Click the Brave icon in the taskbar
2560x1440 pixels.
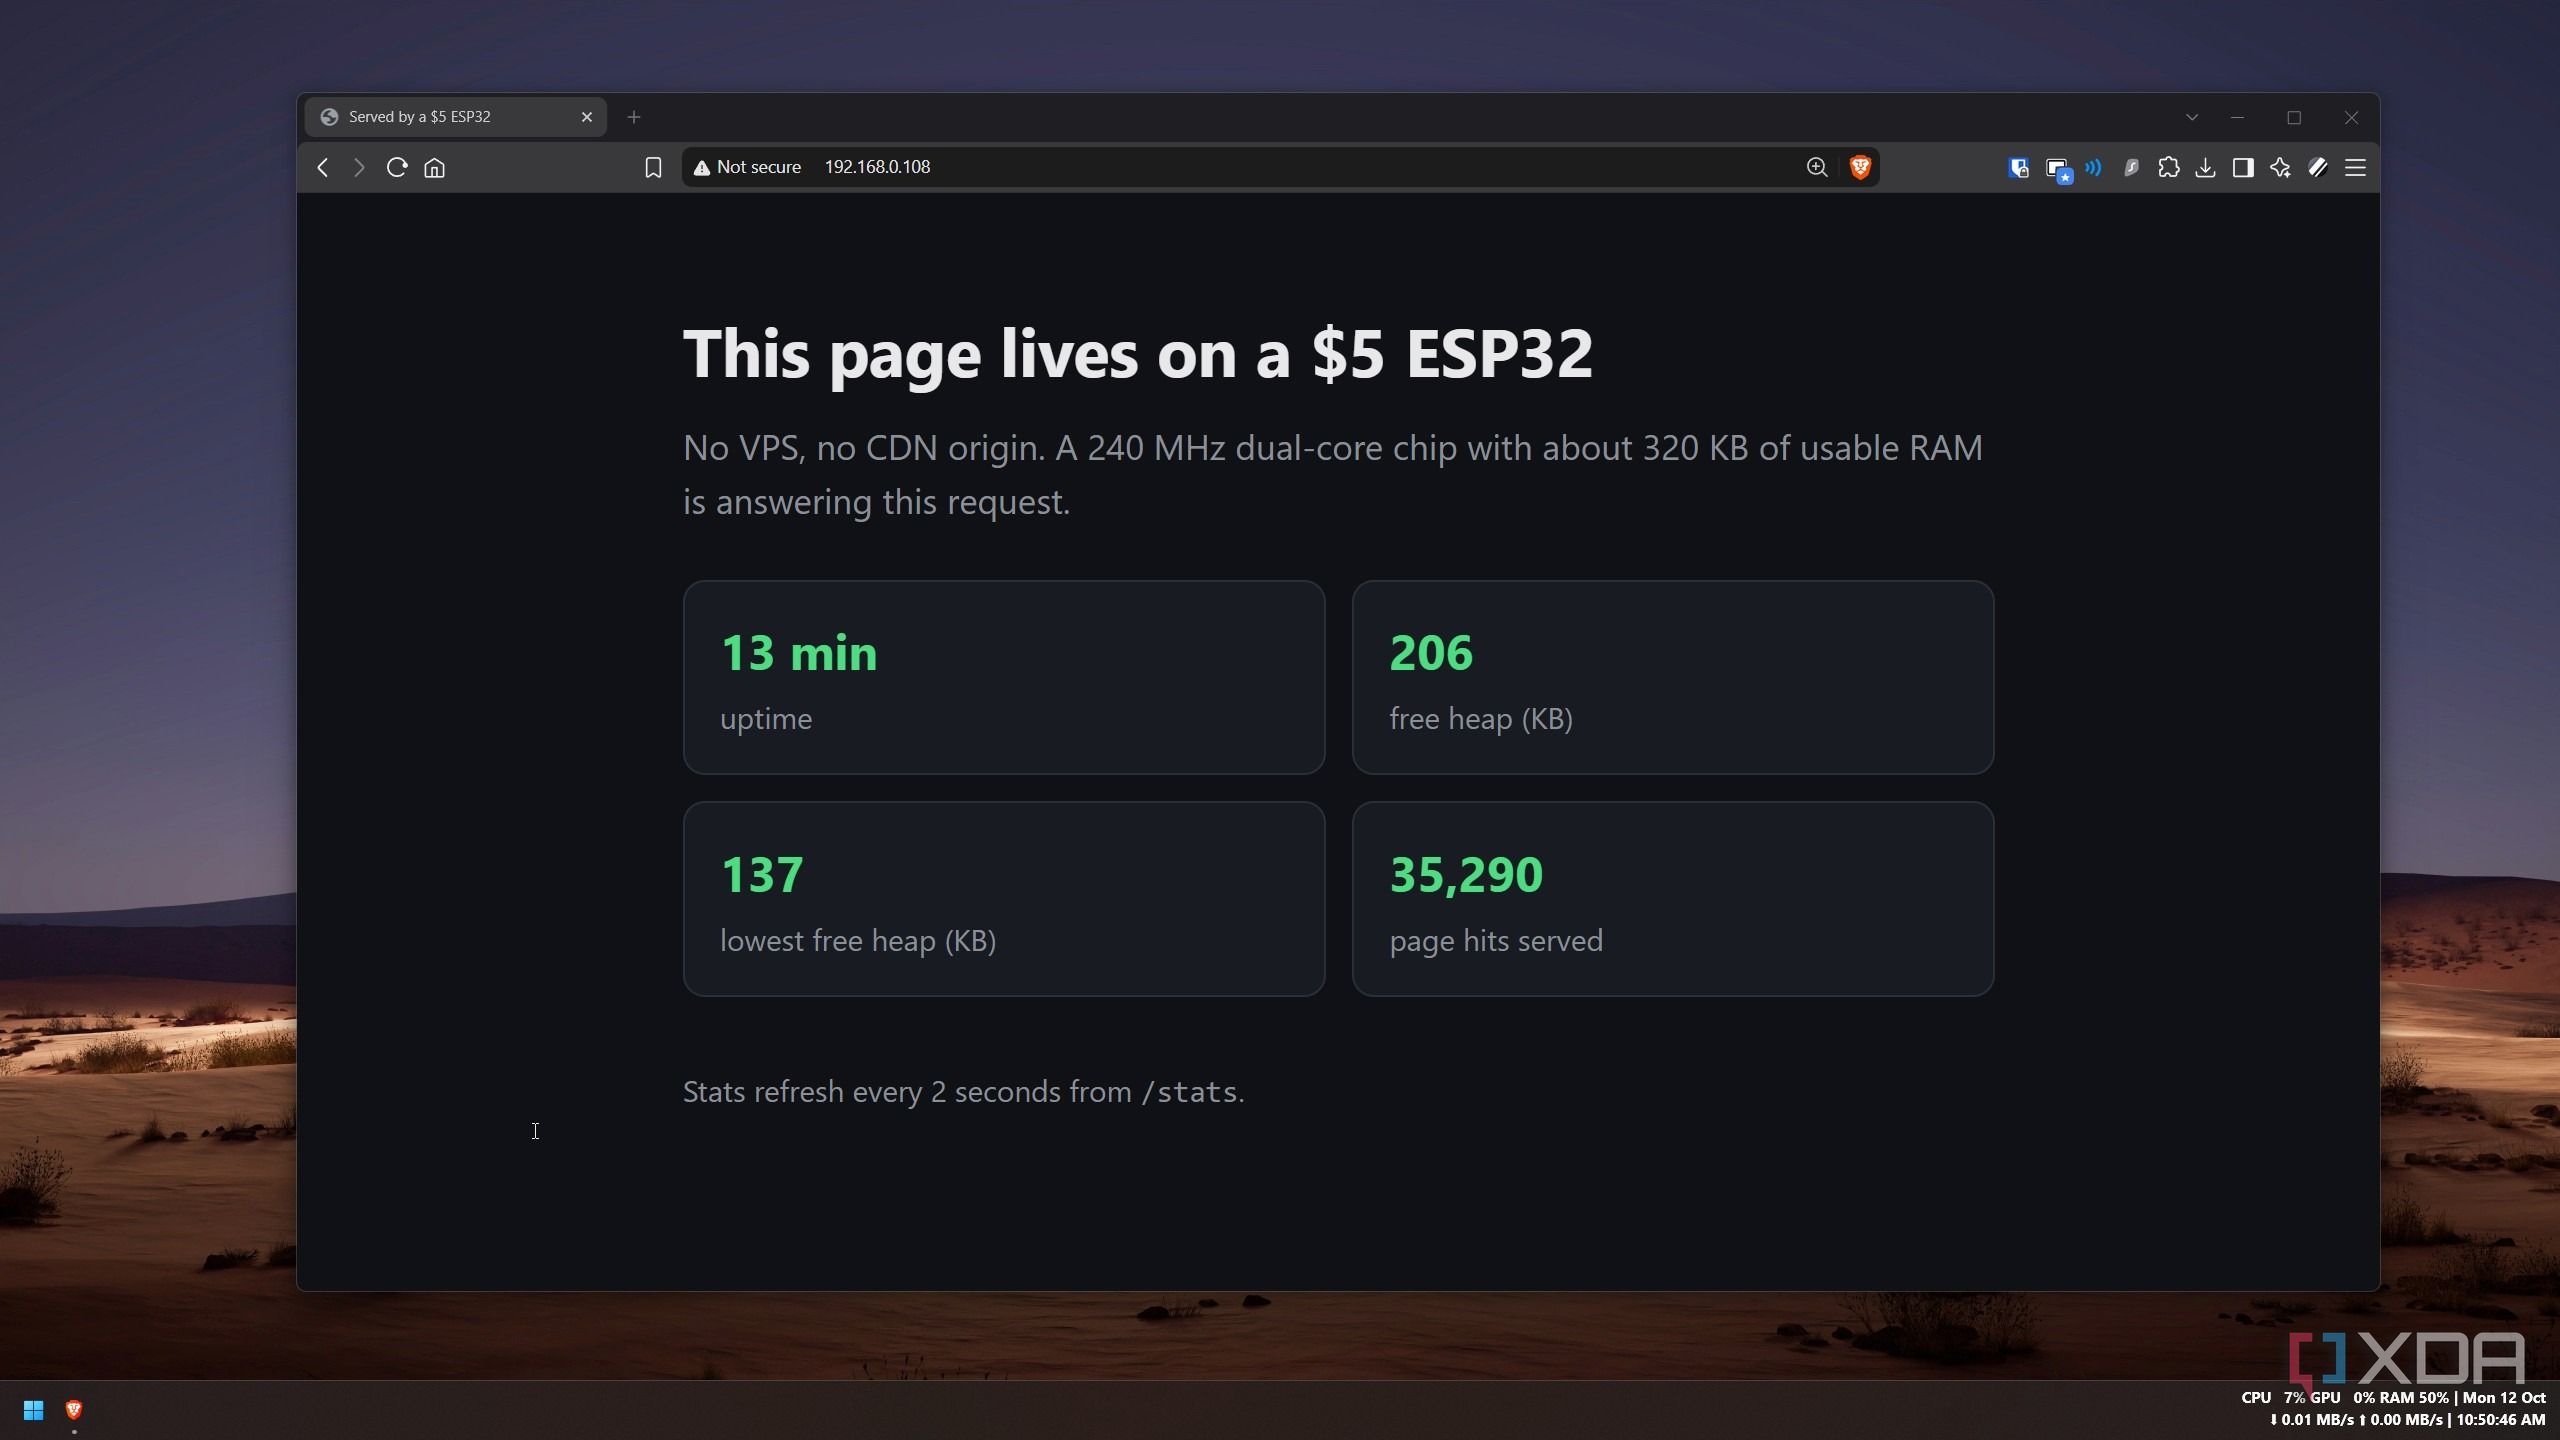tap(73, 1410)
